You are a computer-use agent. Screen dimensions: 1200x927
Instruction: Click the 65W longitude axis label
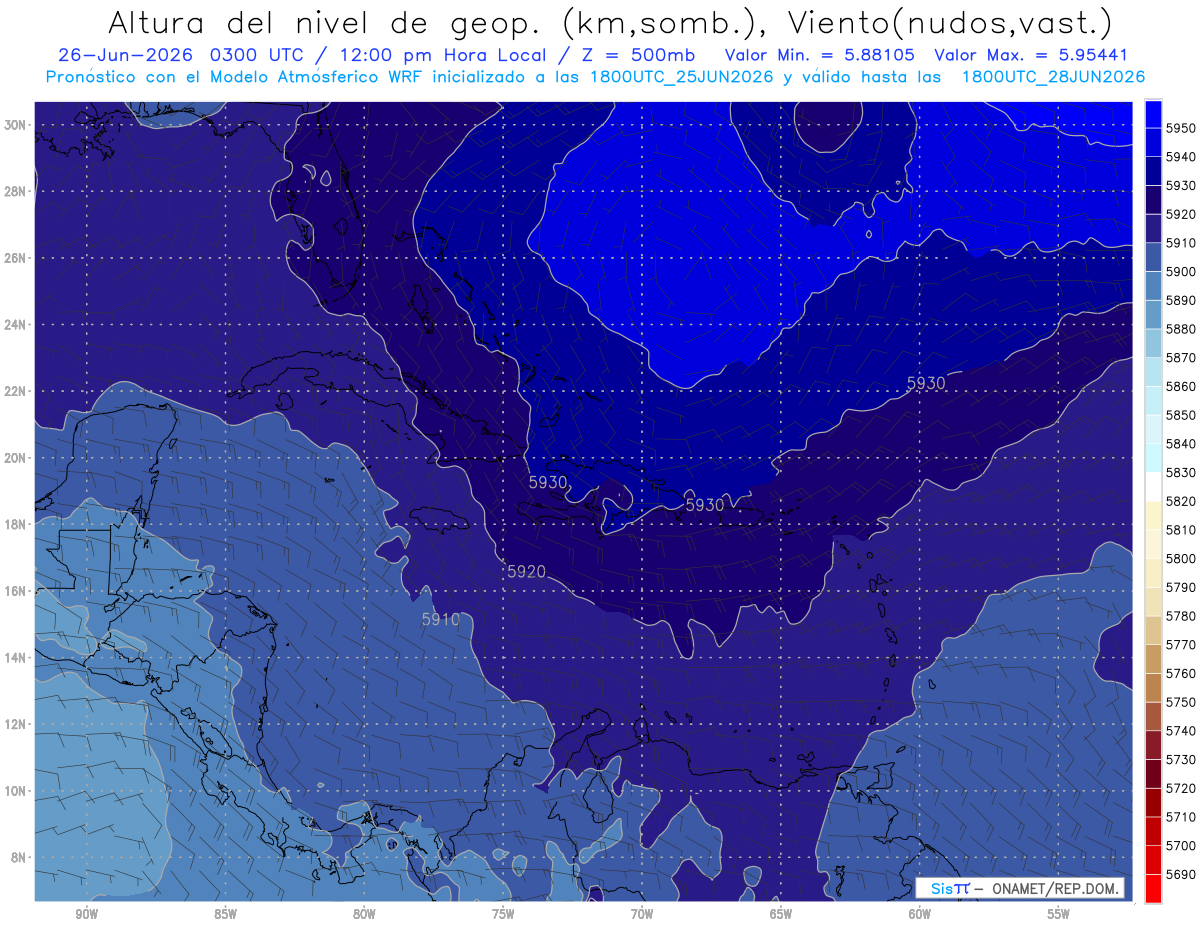(781, 914)
